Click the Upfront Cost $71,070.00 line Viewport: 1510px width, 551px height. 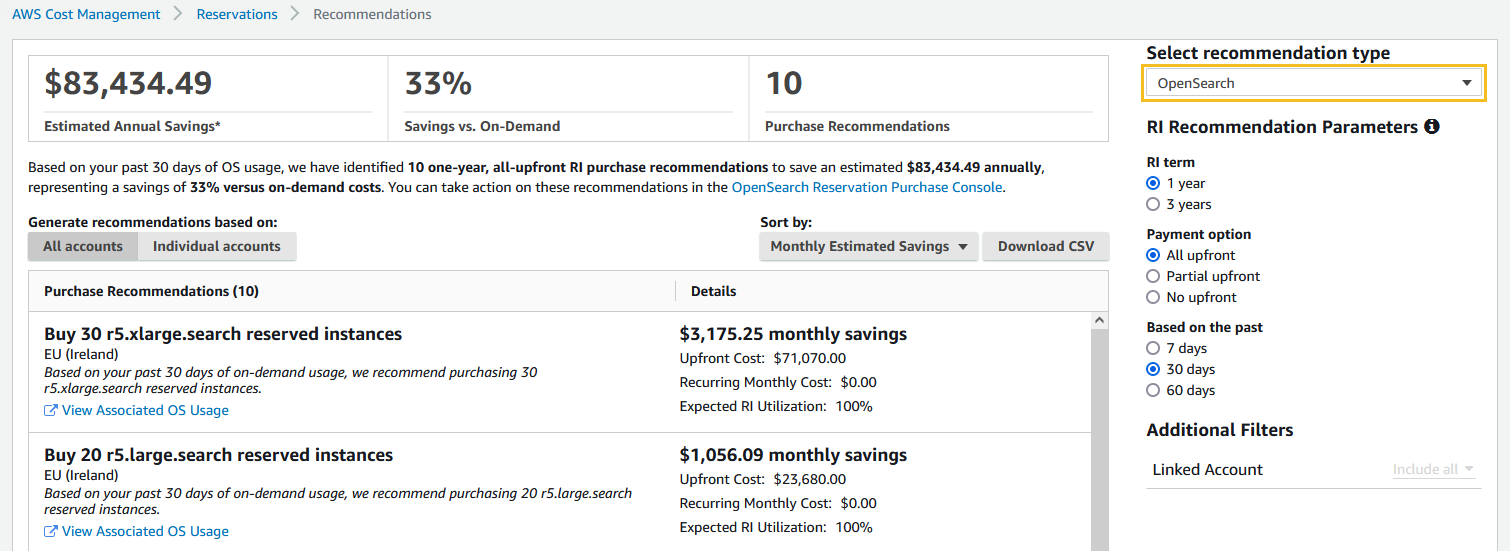tap(763, 358)
